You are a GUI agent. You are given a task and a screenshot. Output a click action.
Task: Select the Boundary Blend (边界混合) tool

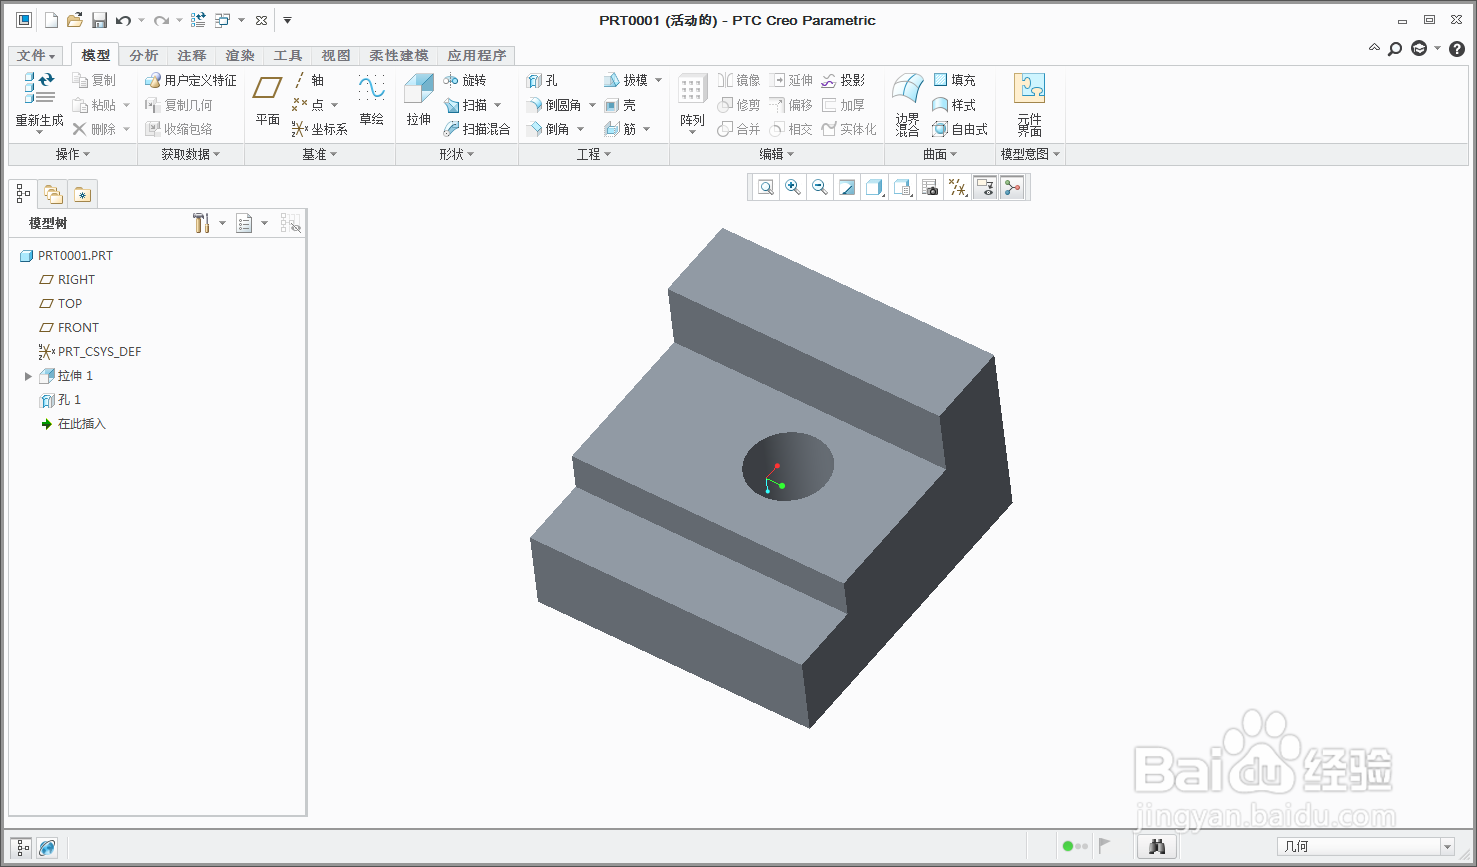coord(907,104)
